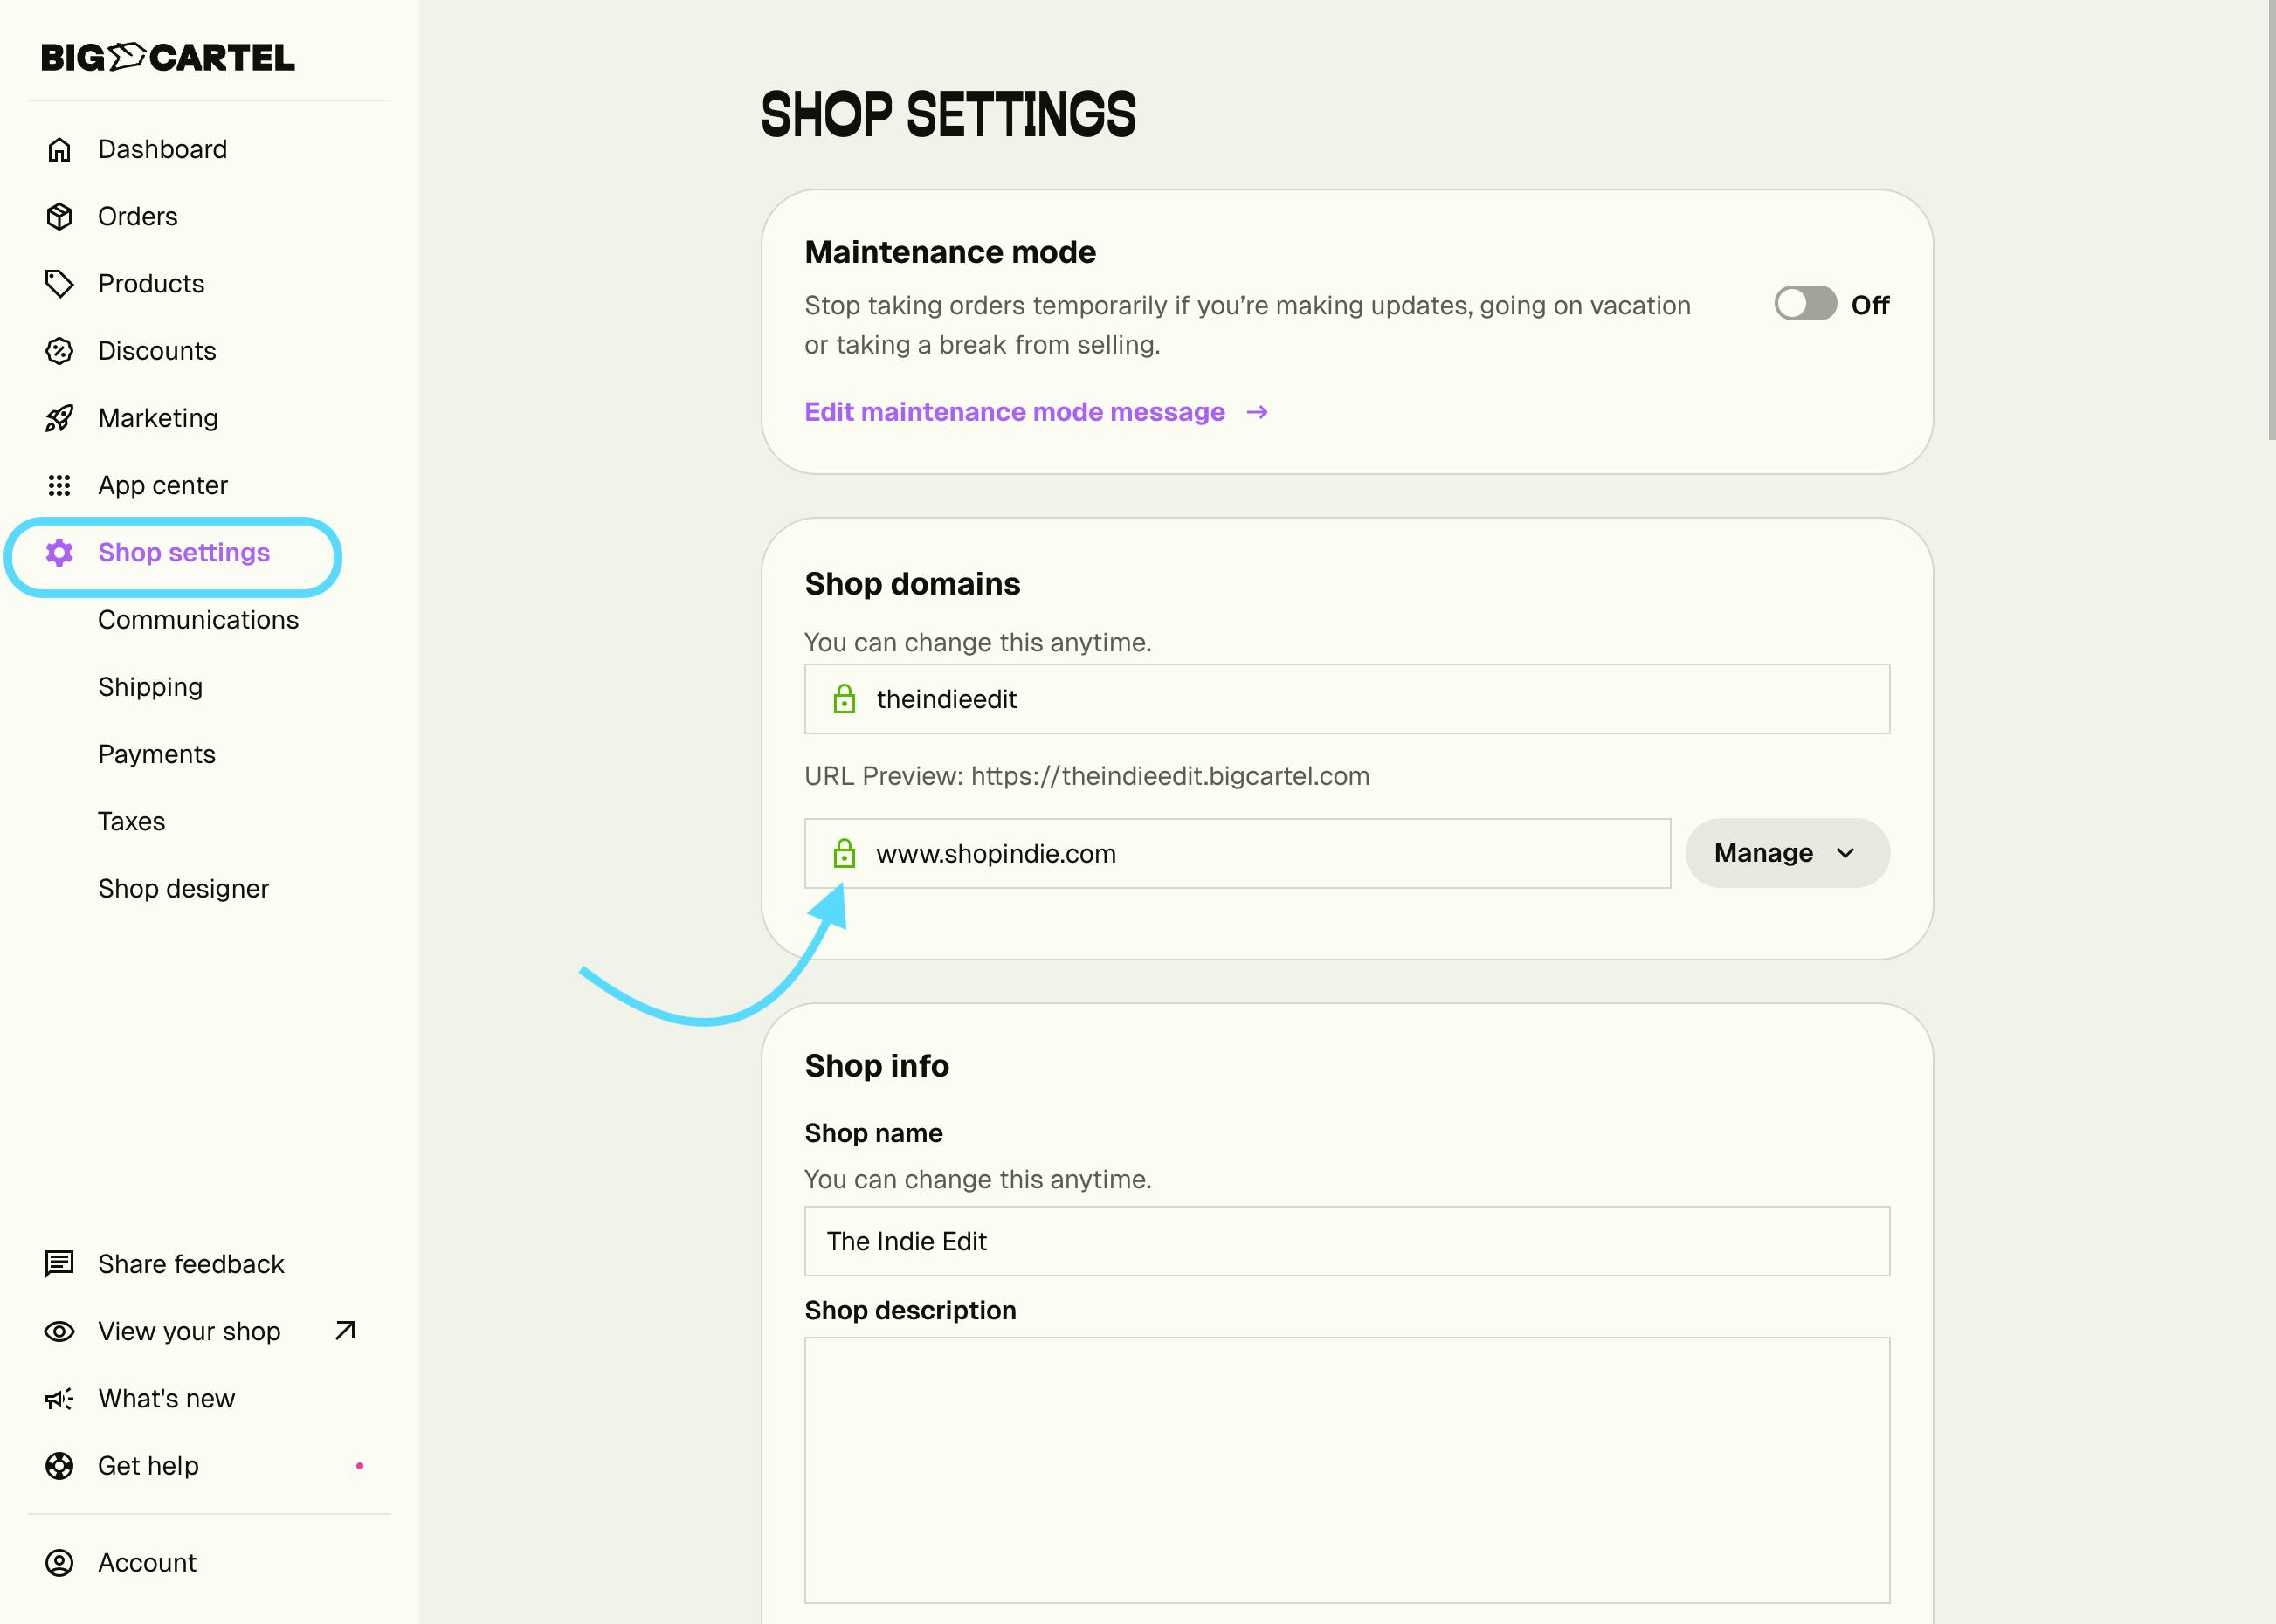This screenshot has height=1624, width=2276.
Task: Open the Manage domain dropdown
Action: [1787, 853]
